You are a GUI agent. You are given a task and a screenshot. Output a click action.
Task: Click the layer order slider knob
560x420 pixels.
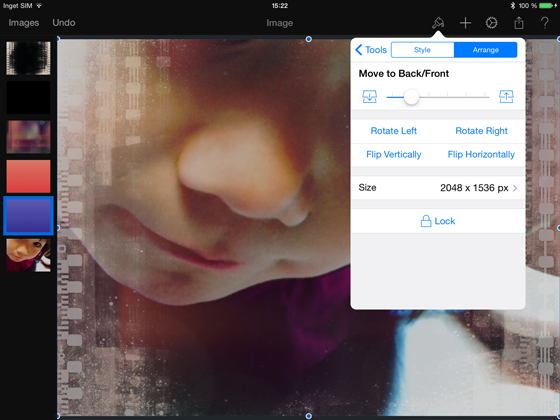coord(411,97)
